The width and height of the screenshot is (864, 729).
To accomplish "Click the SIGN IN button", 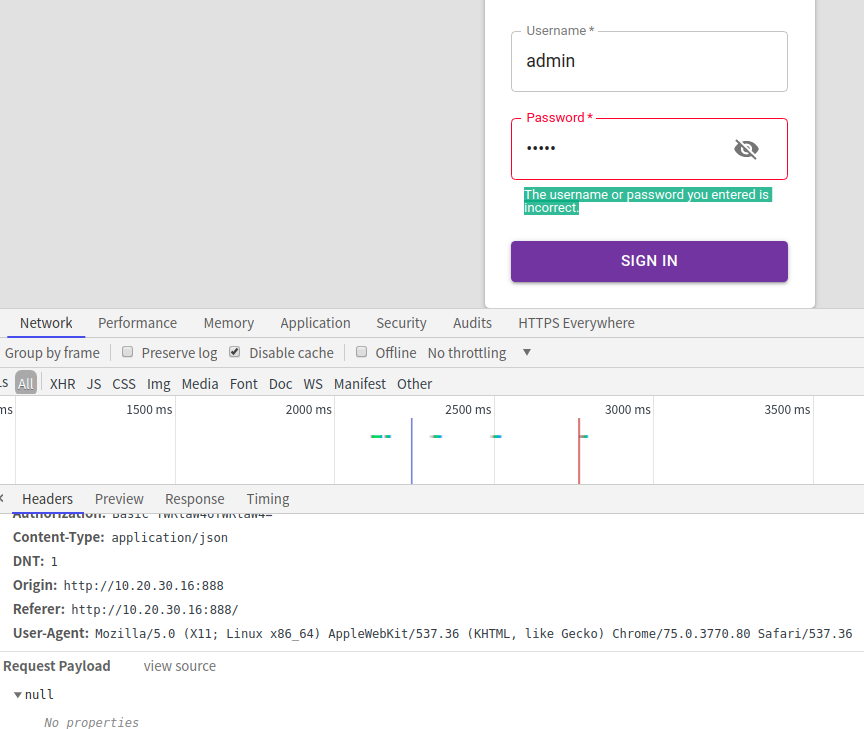I will [x=648, y=260].
